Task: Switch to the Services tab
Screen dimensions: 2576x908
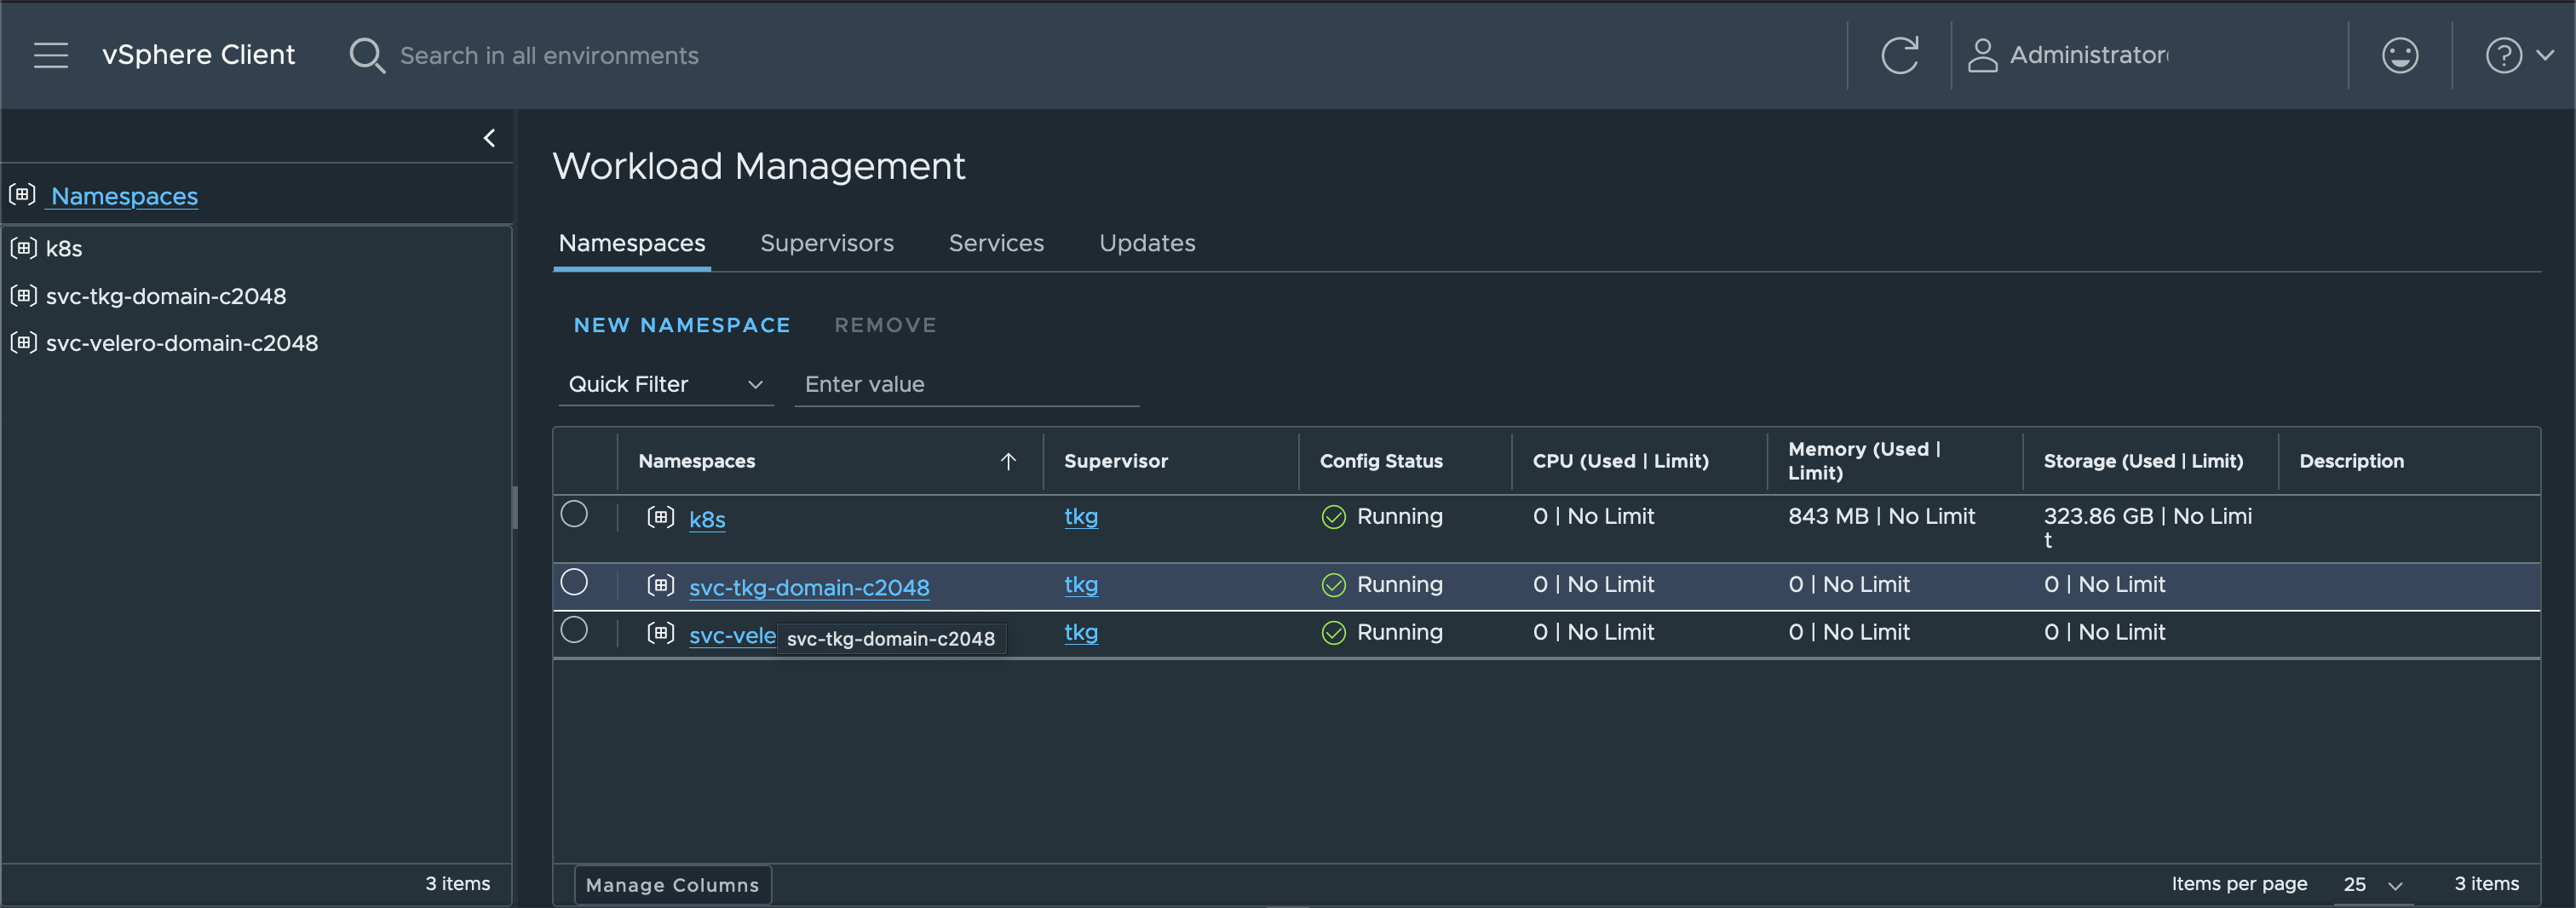Action: point(996,243)
